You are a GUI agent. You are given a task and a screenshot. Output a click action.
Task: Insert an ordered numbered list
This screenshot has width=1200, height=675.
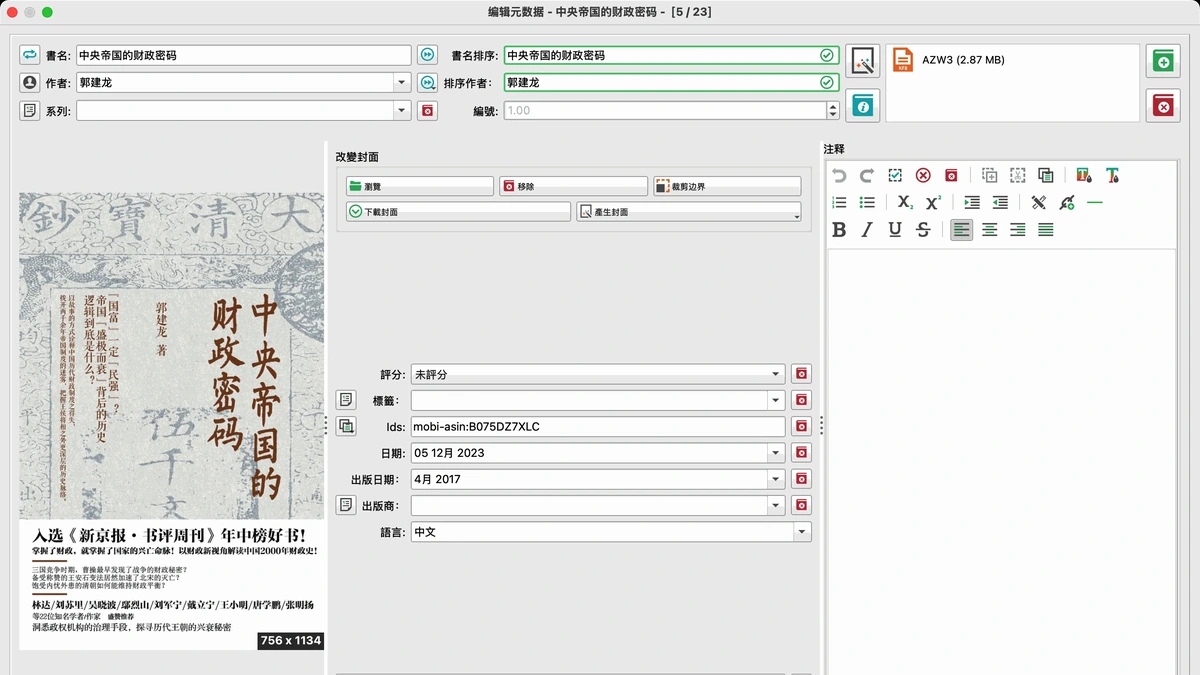click(x=839, y=202)
